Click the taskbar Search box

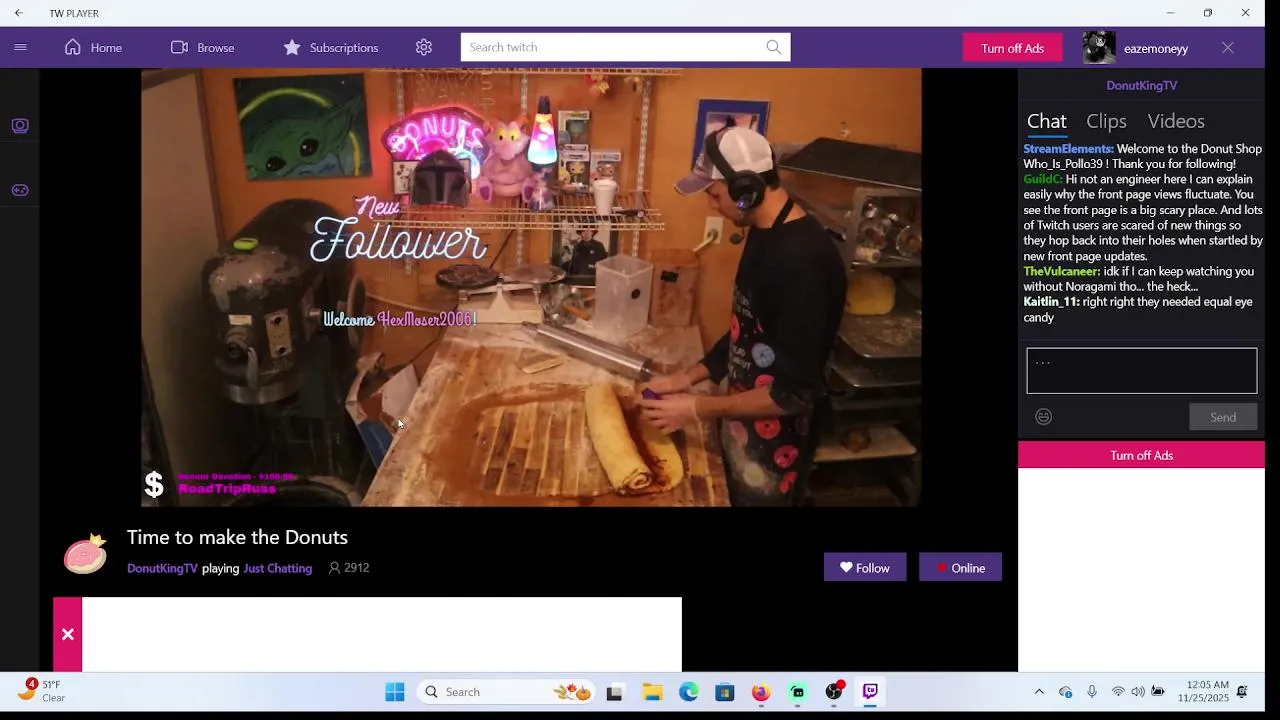[506, 692]
